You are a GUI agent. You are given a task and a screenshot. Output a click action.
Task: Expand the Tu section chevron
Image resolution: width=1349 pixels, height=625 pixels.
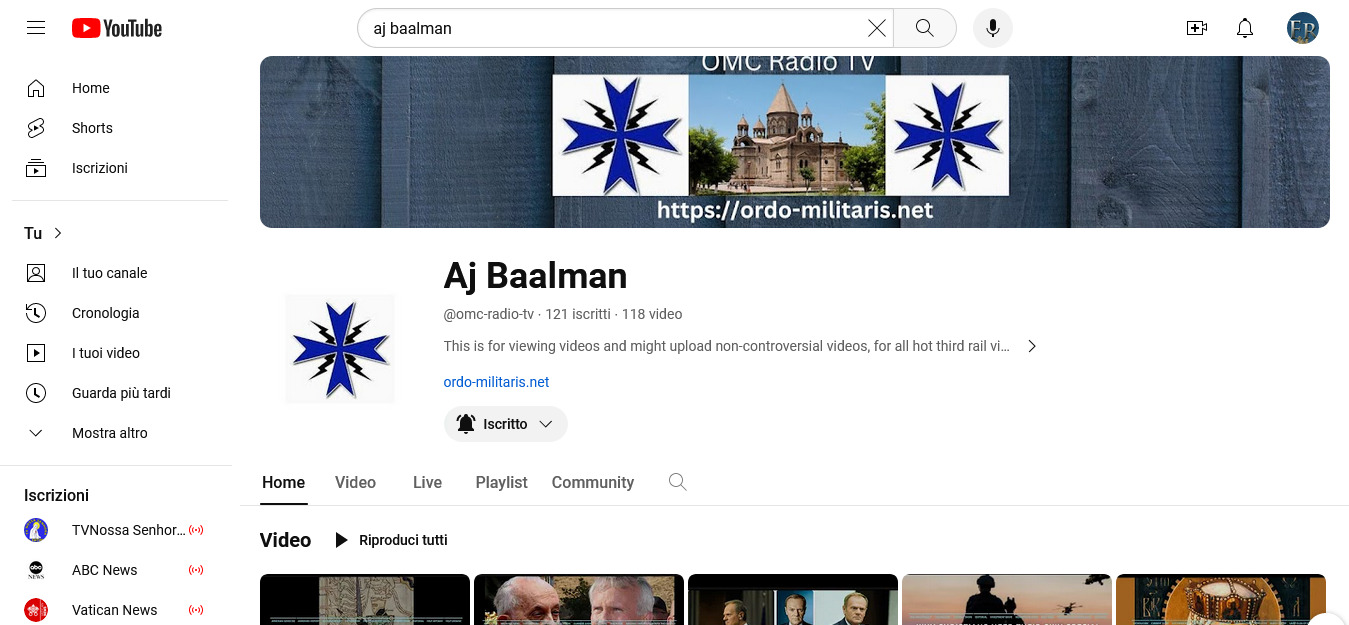57,233
